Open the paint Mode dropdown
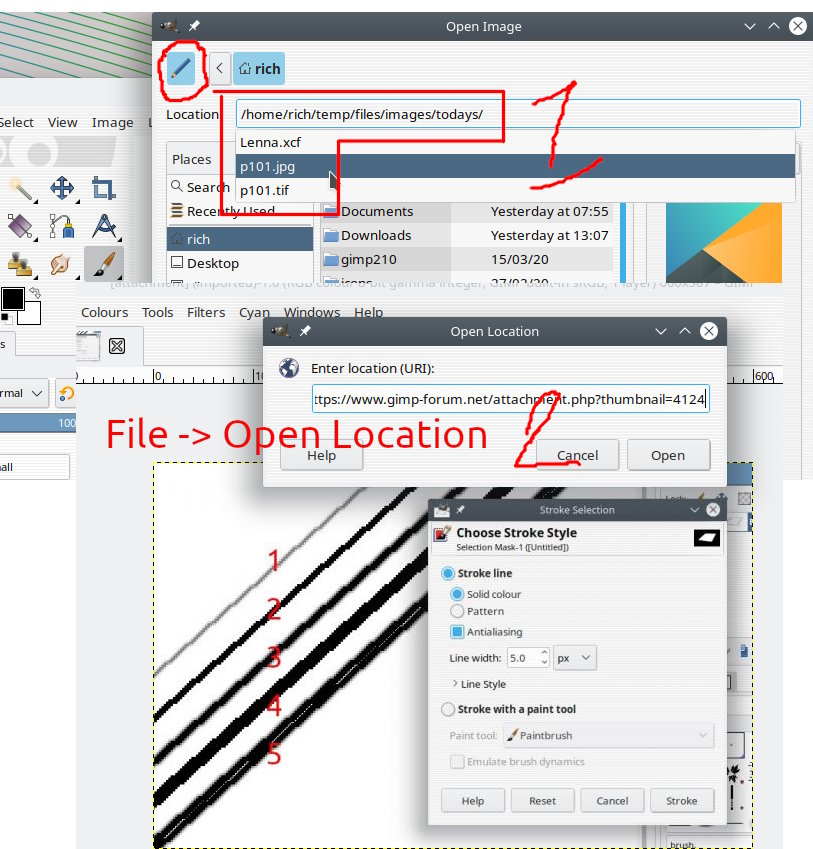This screenshot has width=813, height=849. [x=24, y=393]
